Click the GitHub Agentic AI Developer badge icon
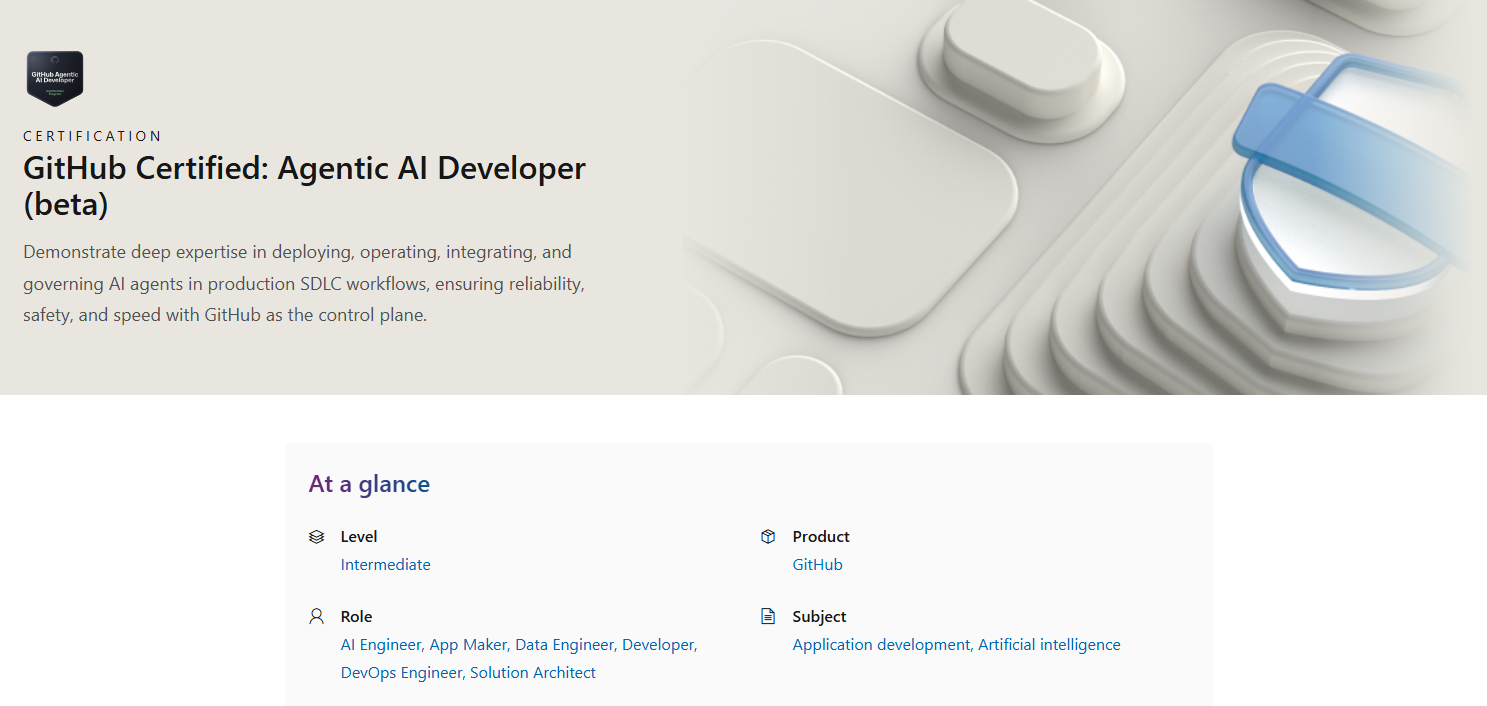The image size is (1487, 706). (55, 78)
